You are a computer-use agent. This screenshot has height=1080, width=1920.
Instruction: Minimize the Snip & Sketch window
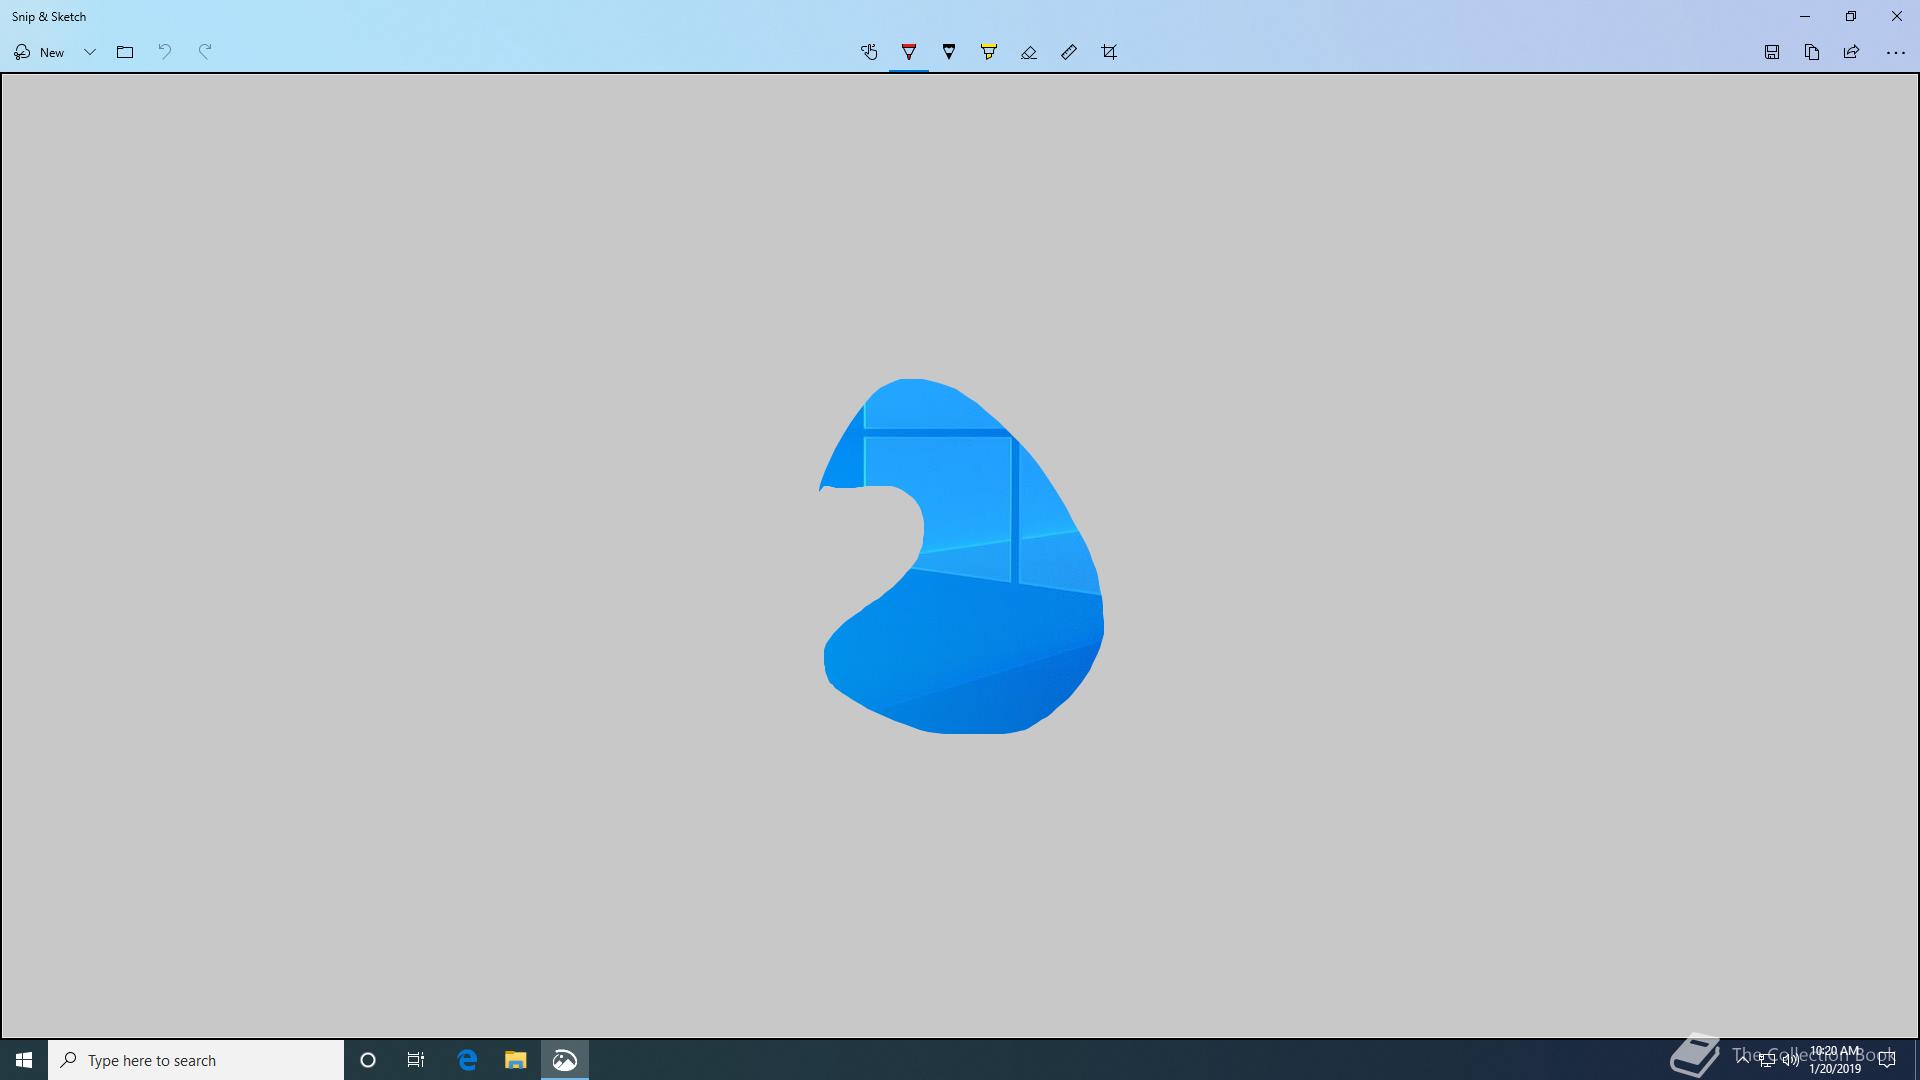[x=1805, y=16]
